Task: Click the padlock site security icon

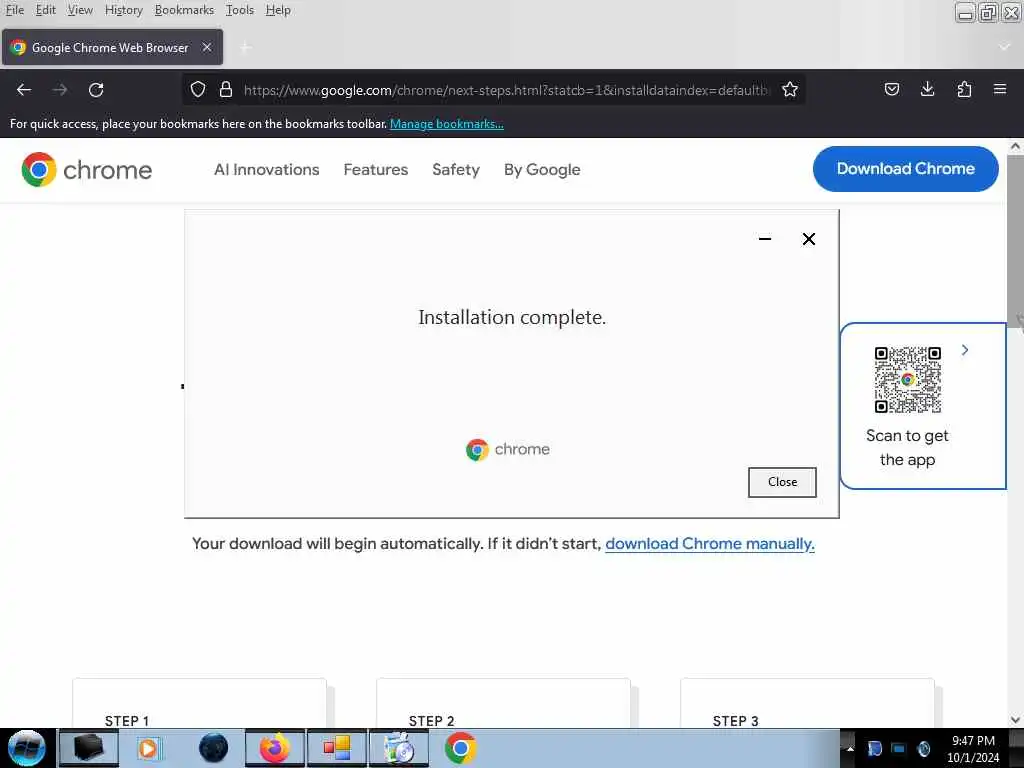Action: coord(226,89)
